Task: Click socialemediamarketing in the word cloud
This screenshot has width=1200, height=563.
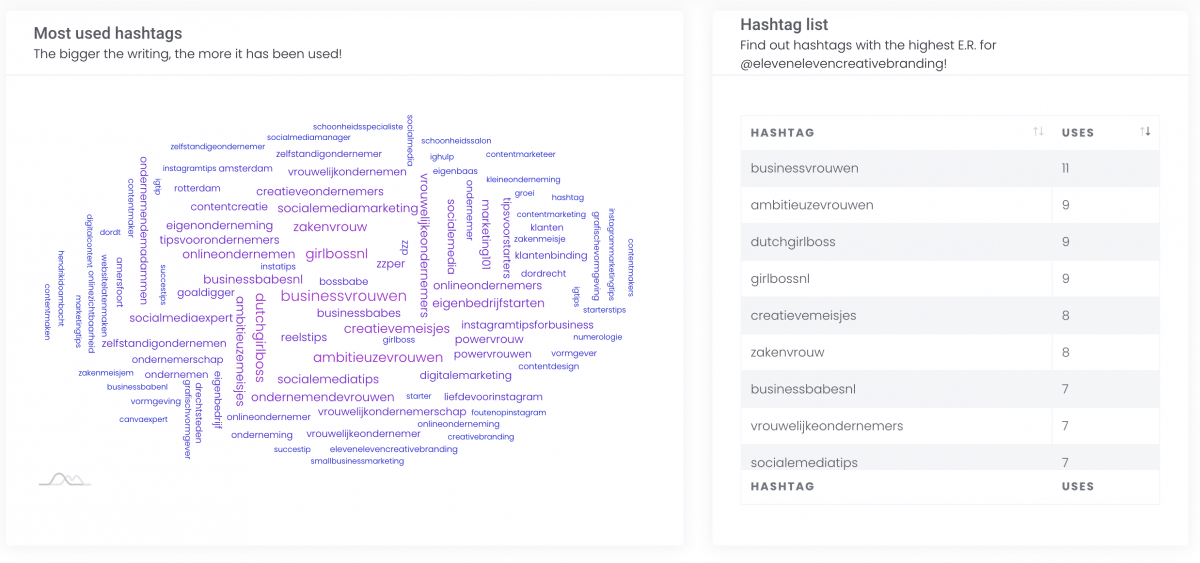Action: click(x=347, y=208)
